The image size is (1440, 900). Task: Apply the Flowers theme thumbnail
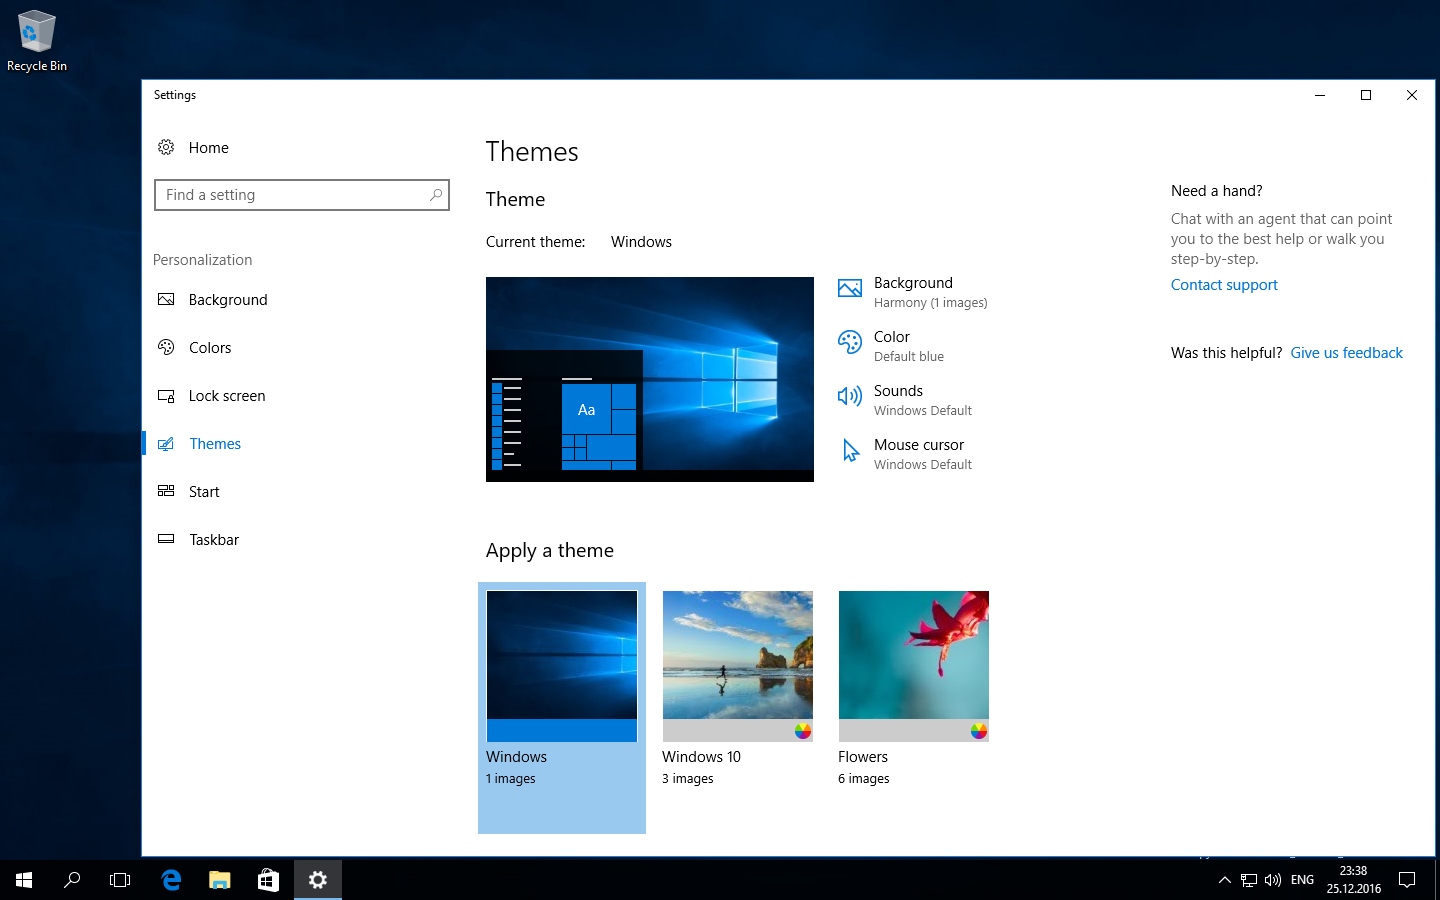coord(914,666)
